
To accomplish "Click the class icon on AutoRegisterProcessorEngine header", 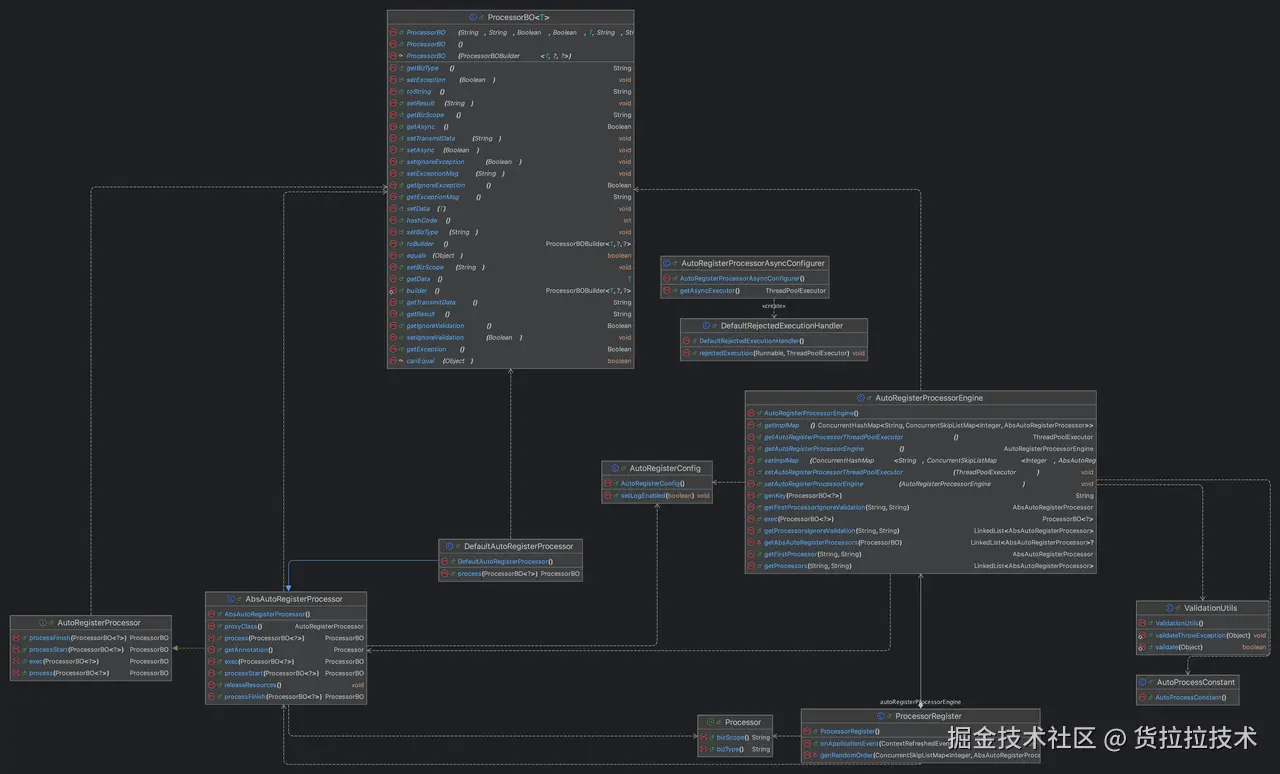I will tap(861, 398).
